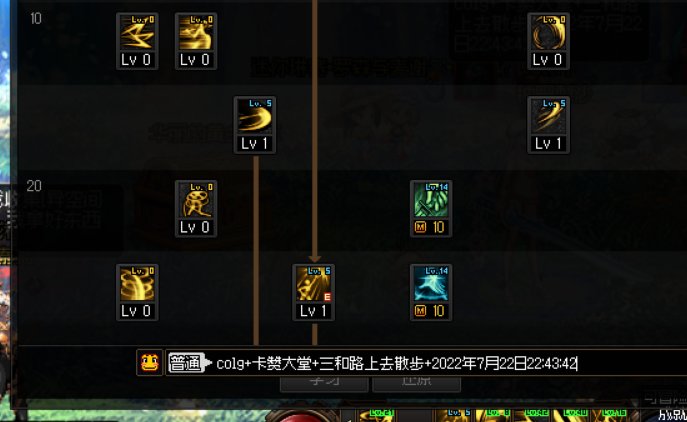Viewport: 687px width, 422px height.
Task: Click the blue wave mastery skill M 10
Action: (431, 292)
